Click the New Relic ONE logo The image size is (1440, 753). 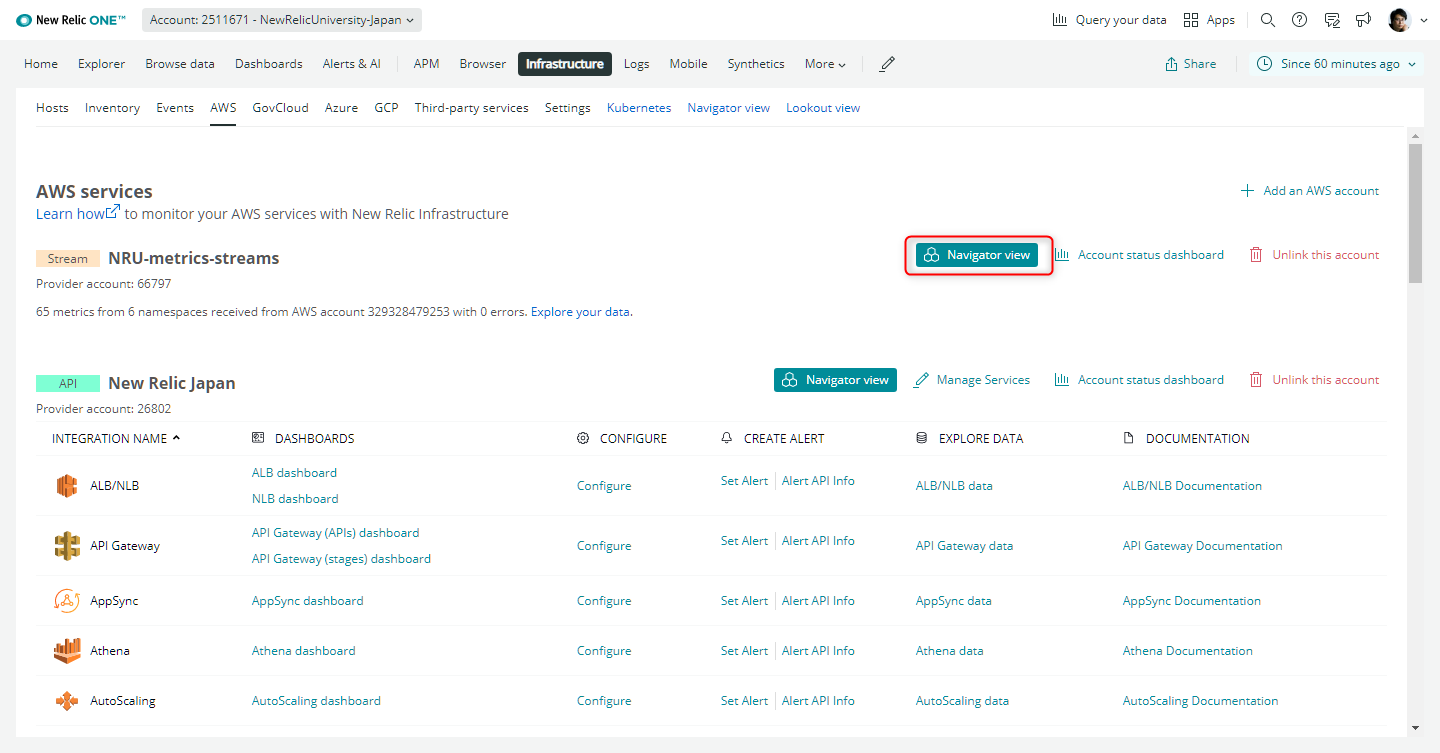pyautogui.click(x=71, y=20)
